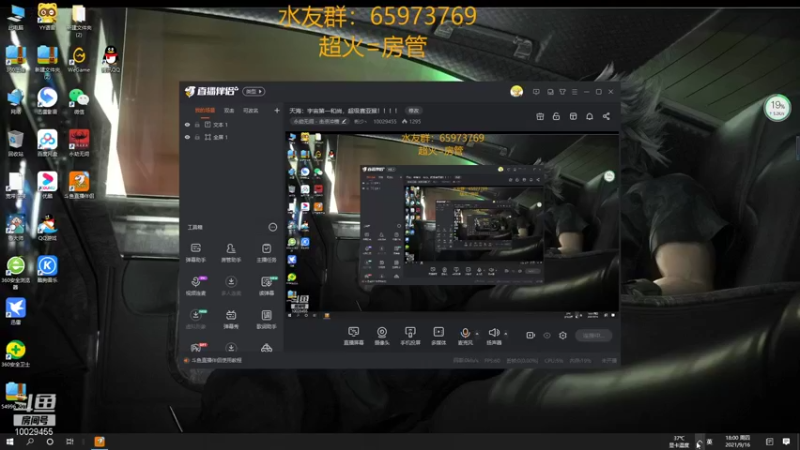Click the user avatar in the title bar
Viewport: 800px width, 450px height.
[516, 91]
